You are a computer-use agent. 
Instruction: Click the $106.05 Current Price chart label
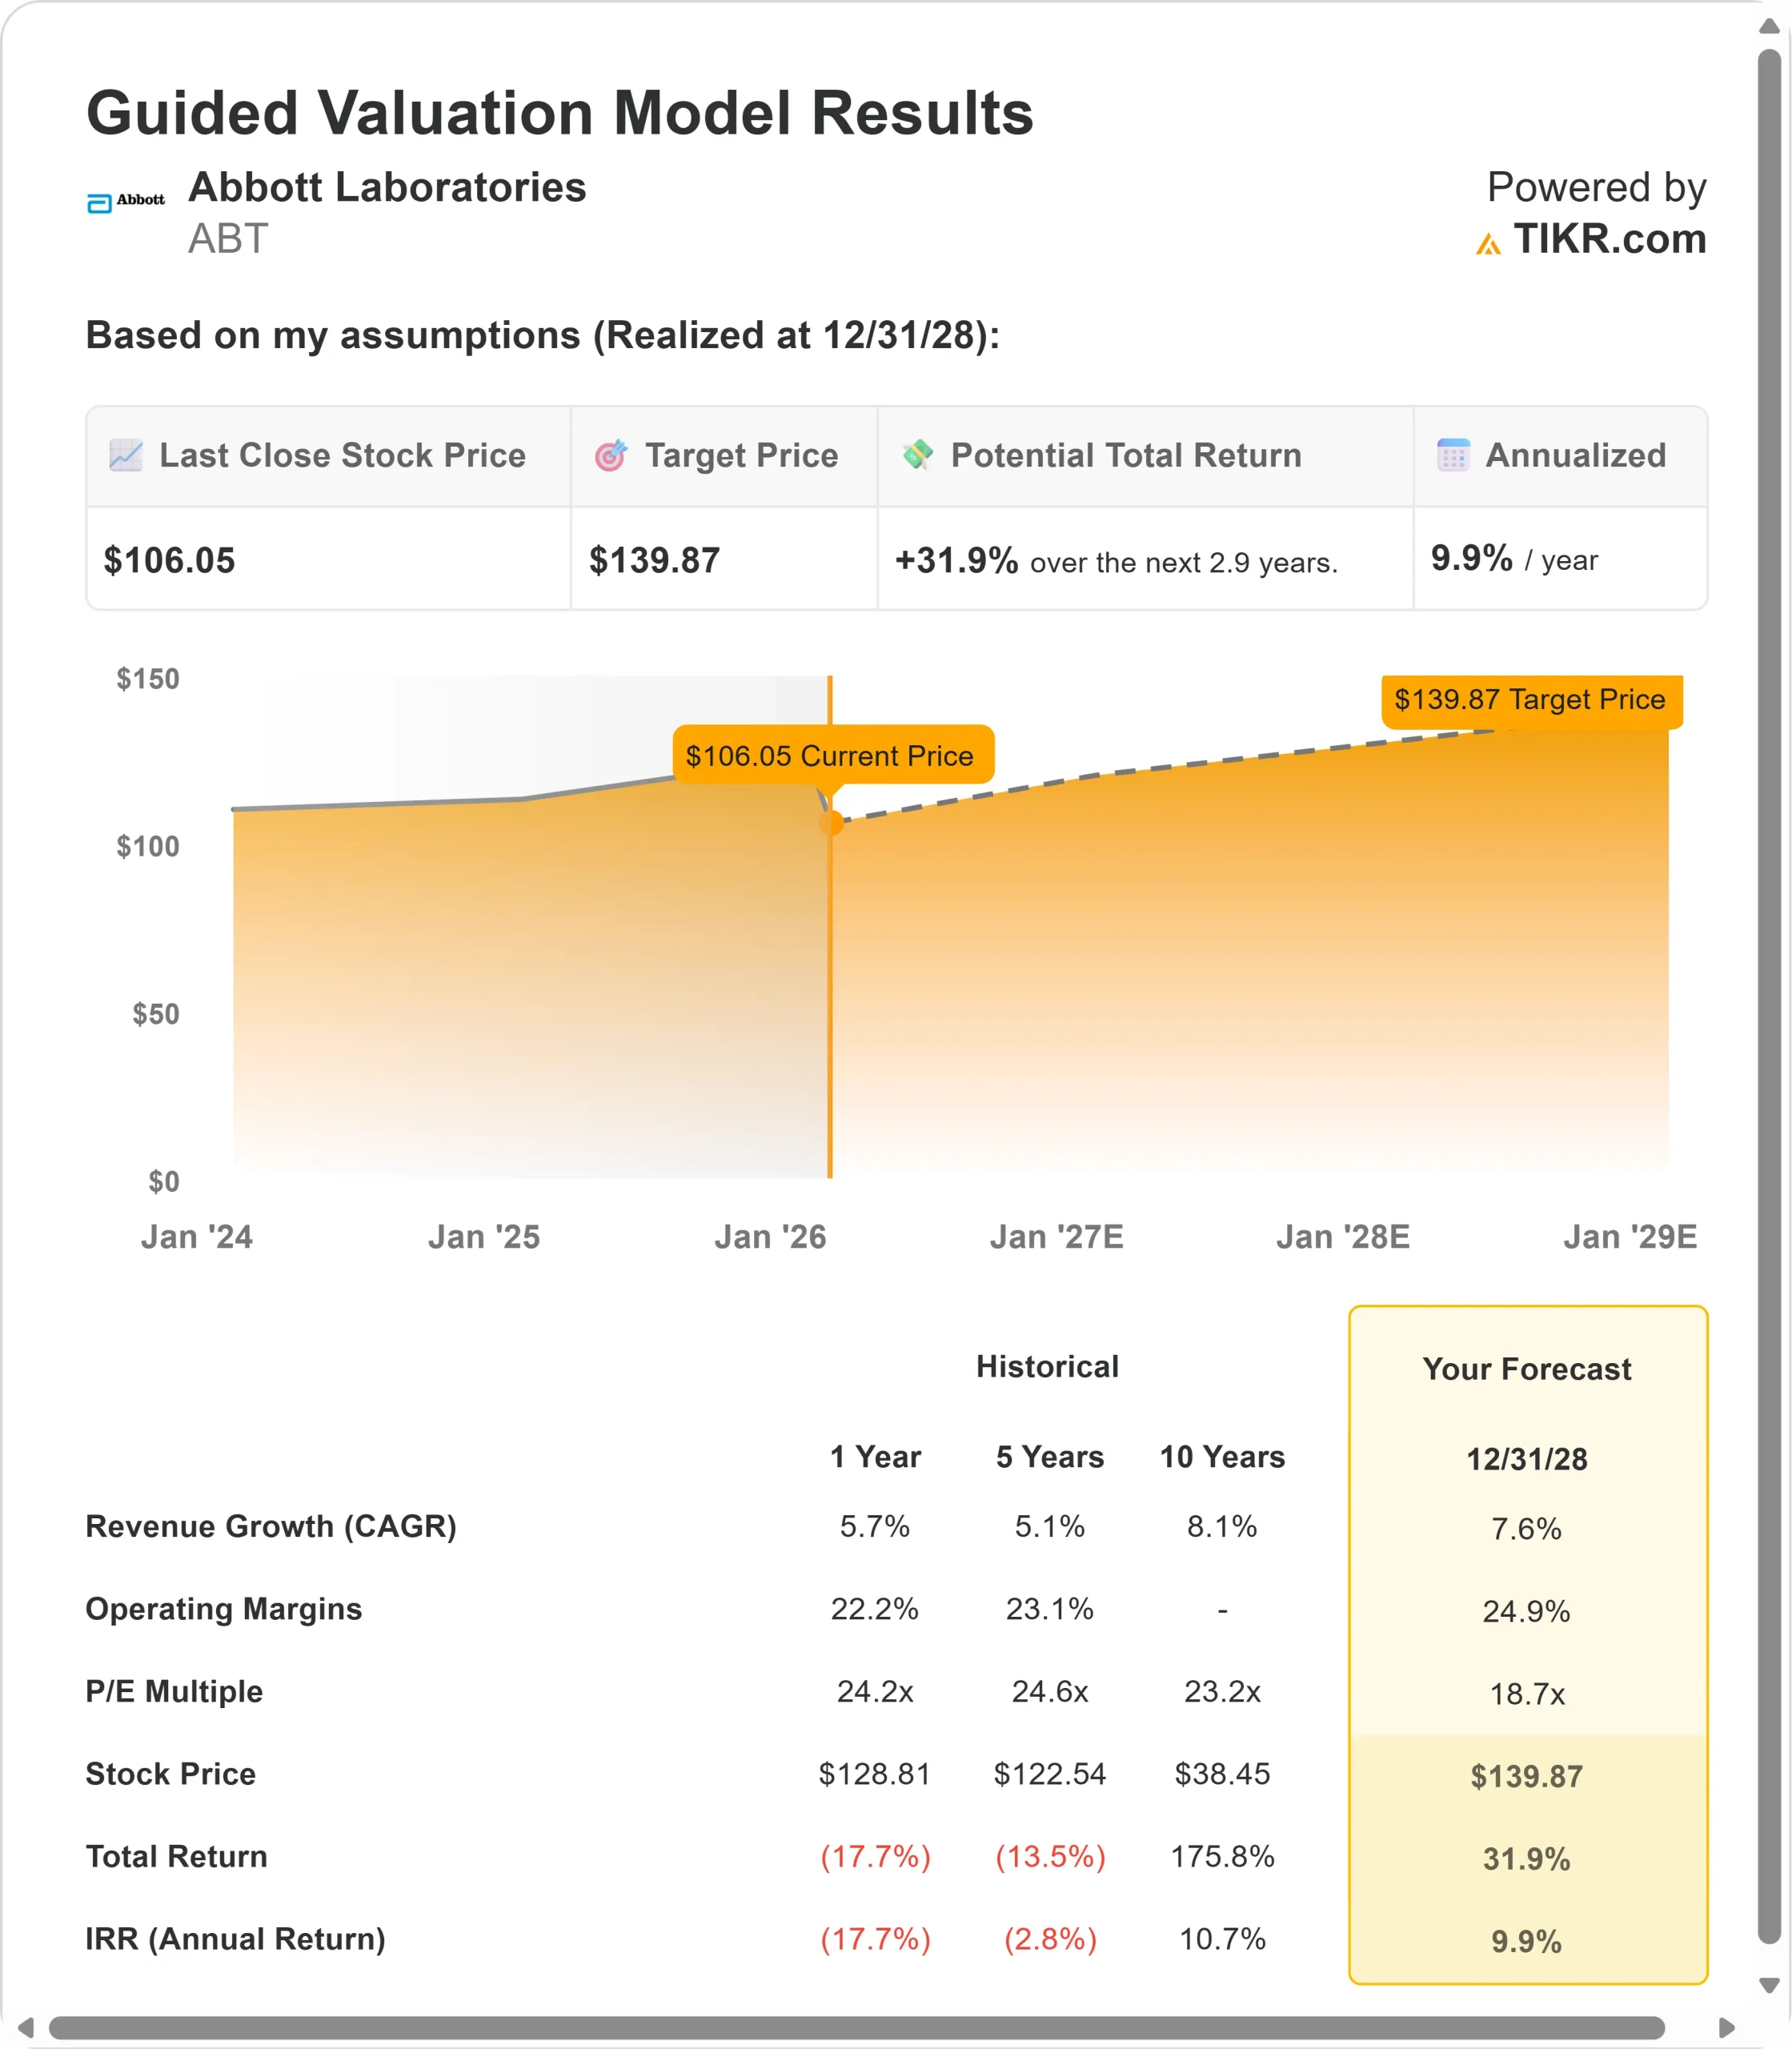(x=830, y=756)
